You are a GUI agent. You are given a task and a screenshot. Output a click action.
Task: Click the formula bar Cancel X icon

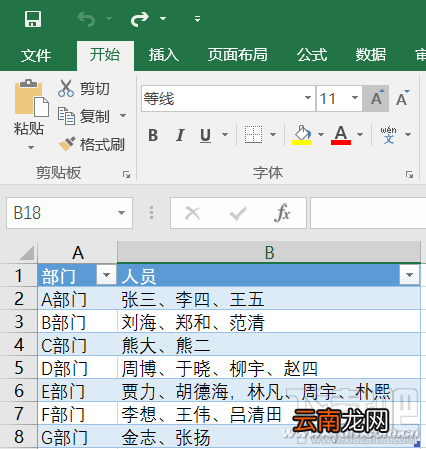(x=193, y=213)
